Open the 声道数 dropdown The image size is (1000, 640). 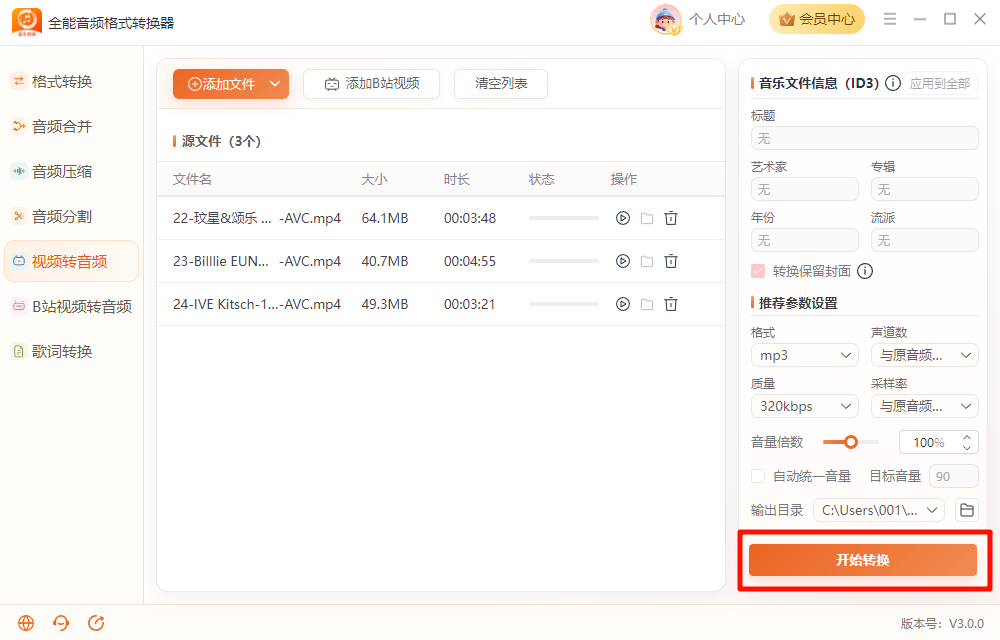coord(924,355)
